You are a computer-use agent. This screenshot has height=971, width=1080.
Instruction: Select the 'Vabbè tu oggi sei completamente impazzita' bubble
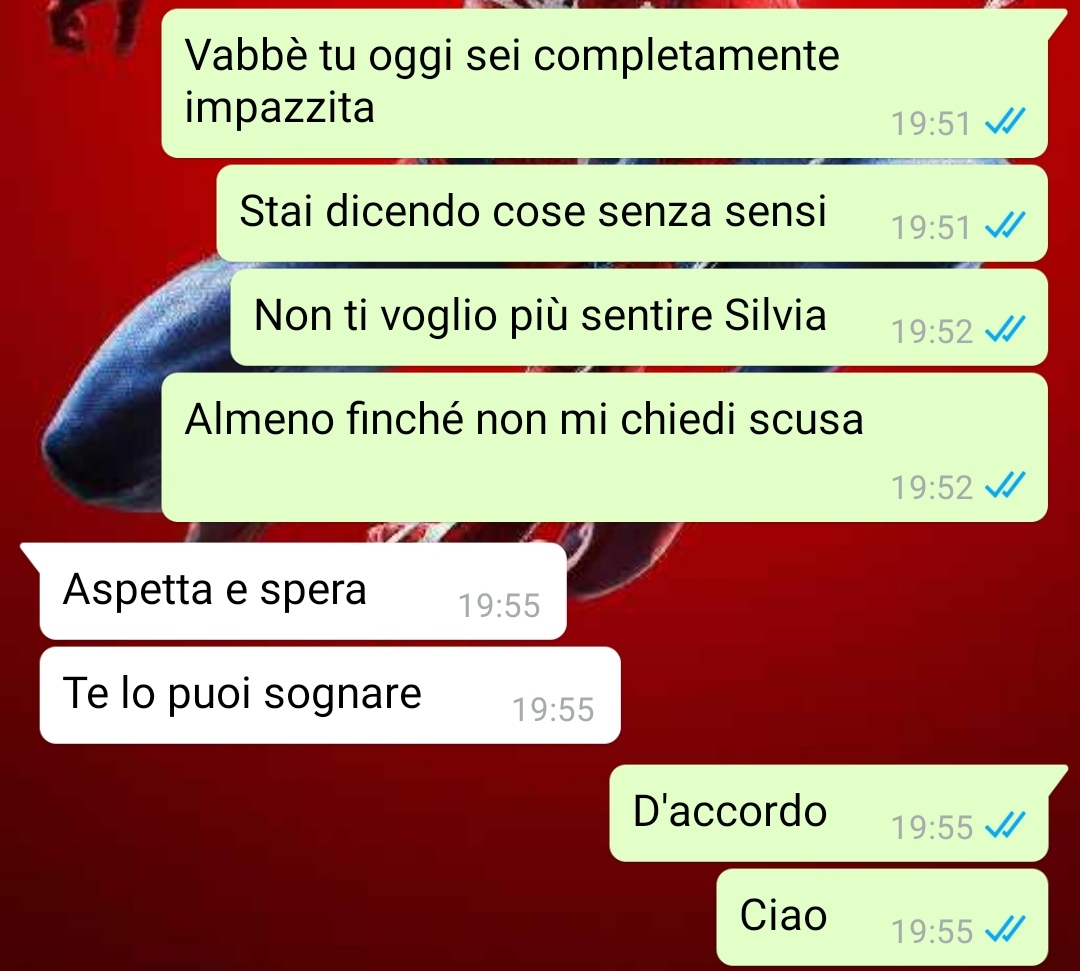pos(605,83)
